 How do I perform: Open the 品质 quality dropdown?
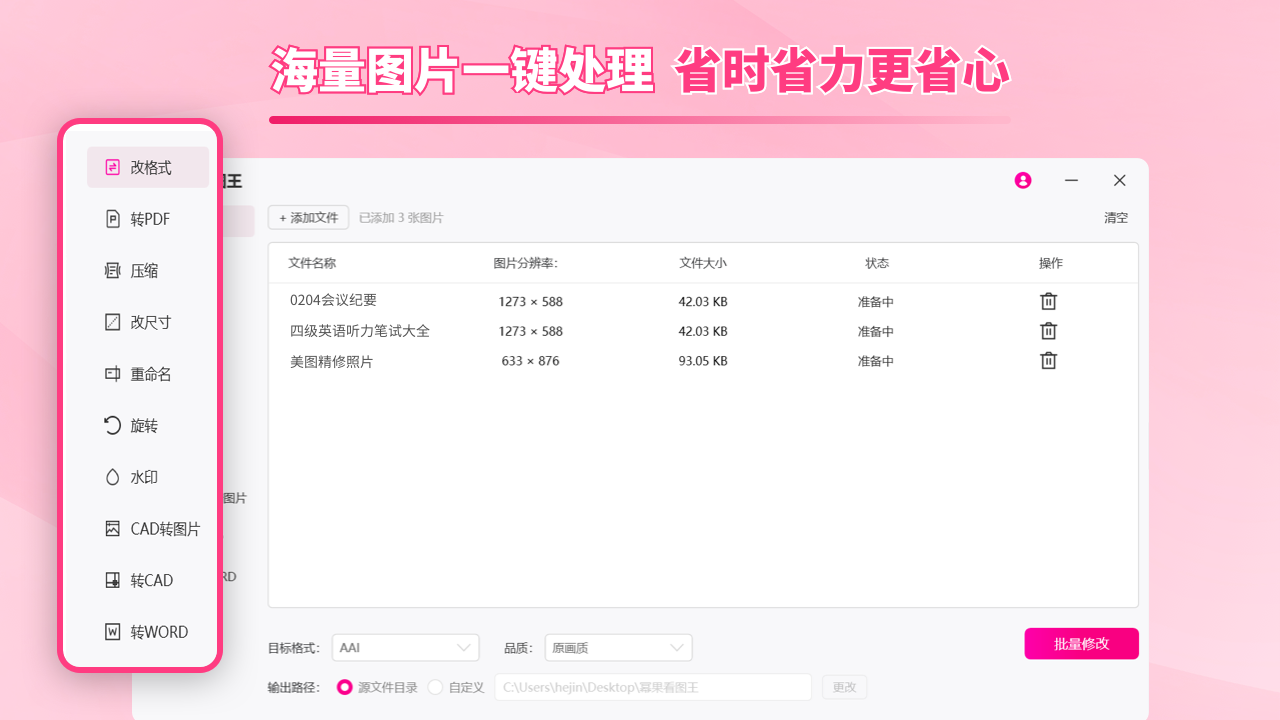click(618, 647)
